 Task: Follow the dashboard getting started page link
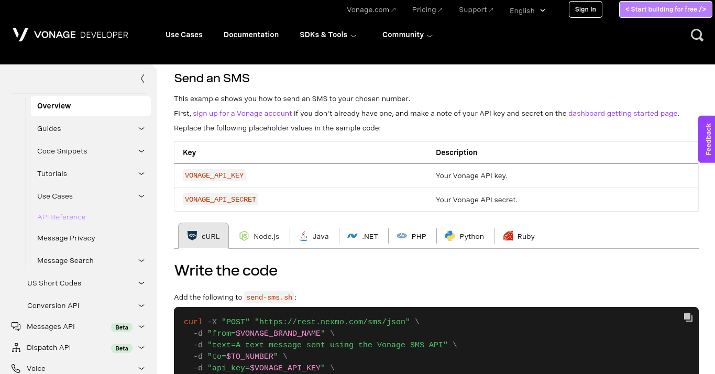(x=622, y=113)
